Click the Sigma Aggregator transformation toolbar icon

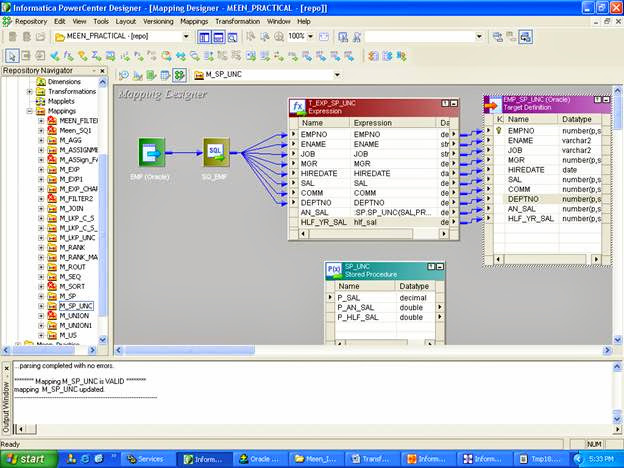(96, 56)
